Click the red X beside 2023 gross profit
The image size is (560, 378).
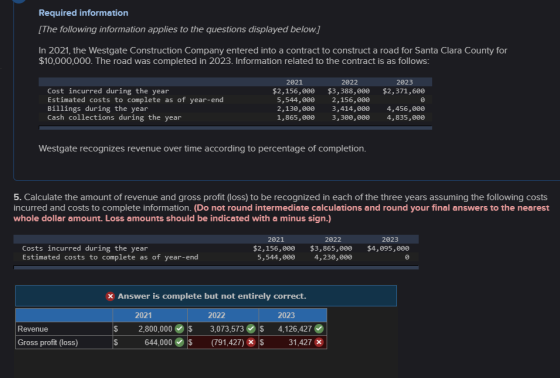click(x=319, y=342)
